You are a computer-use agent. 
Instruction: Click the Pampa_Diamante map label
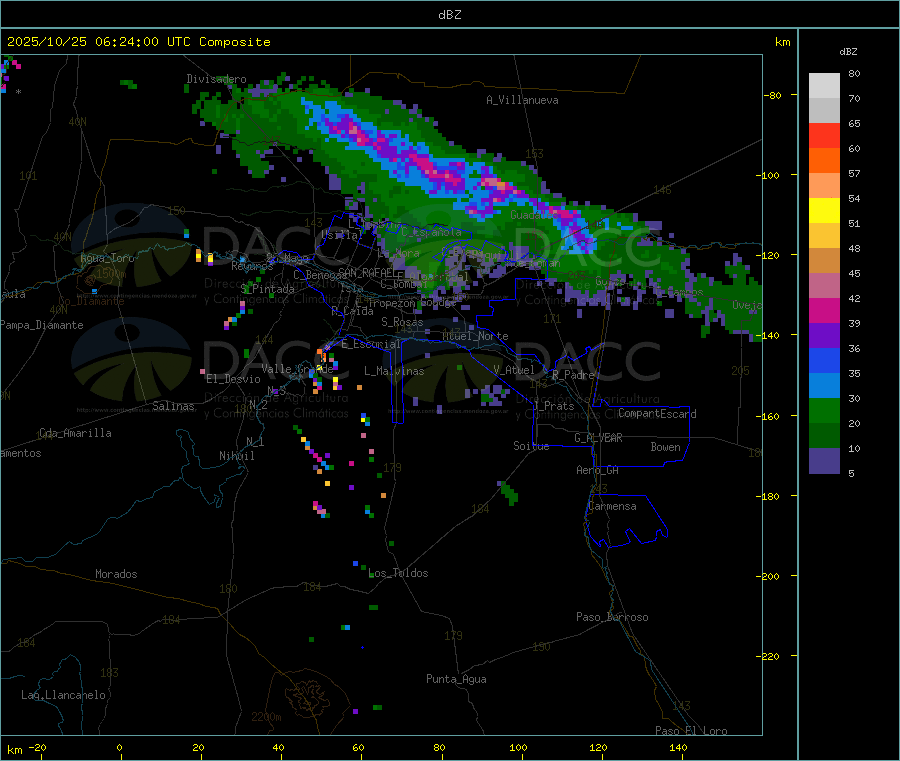click(42, 325)
